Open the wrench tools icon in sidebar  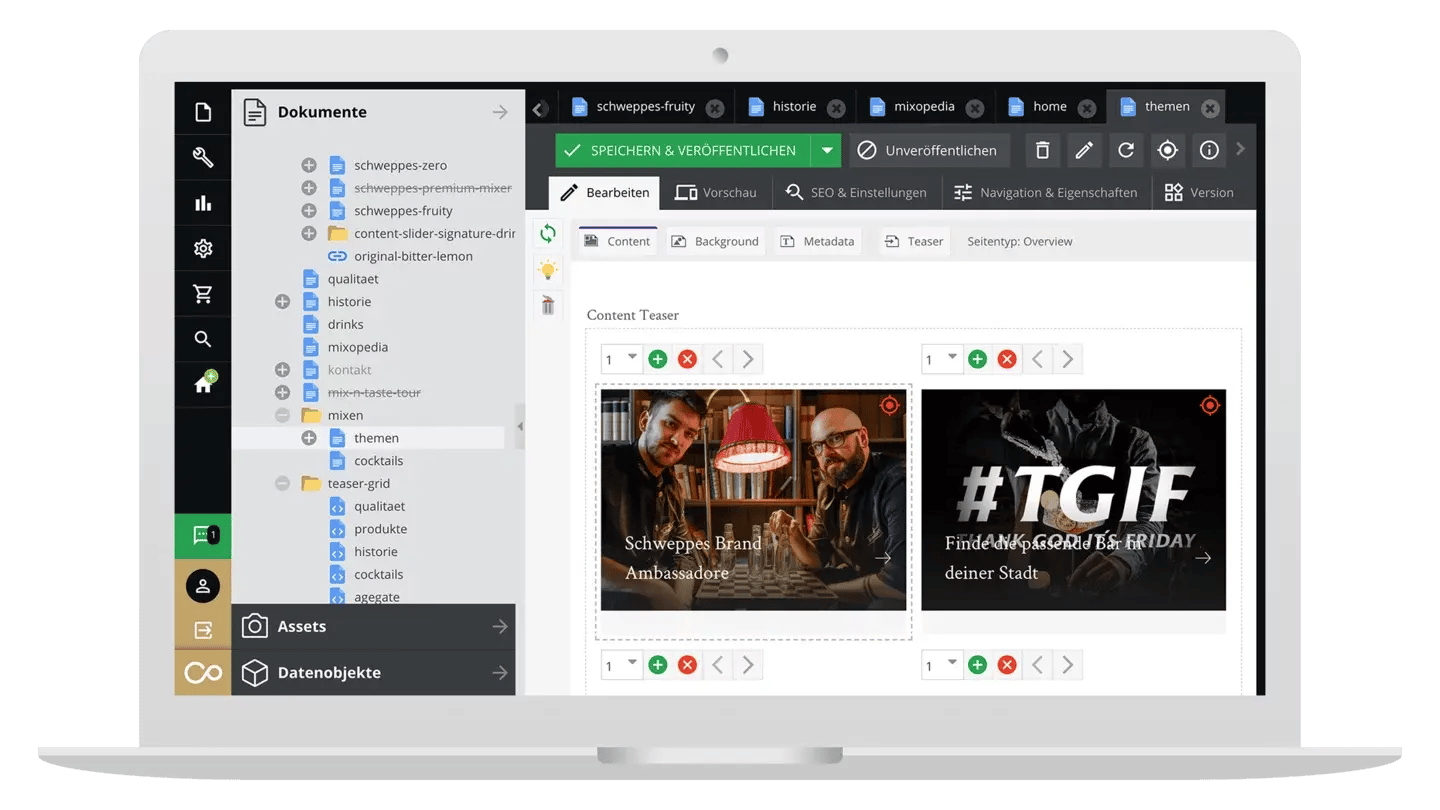tap(203, 157)
